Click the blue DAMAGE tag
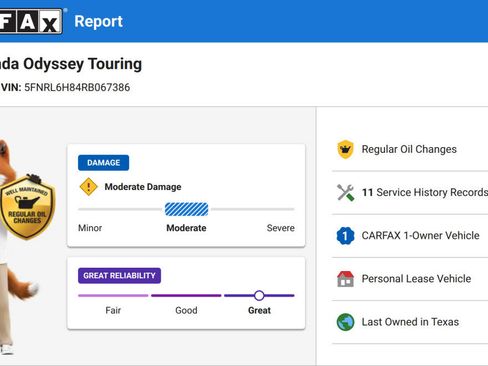 103,163
